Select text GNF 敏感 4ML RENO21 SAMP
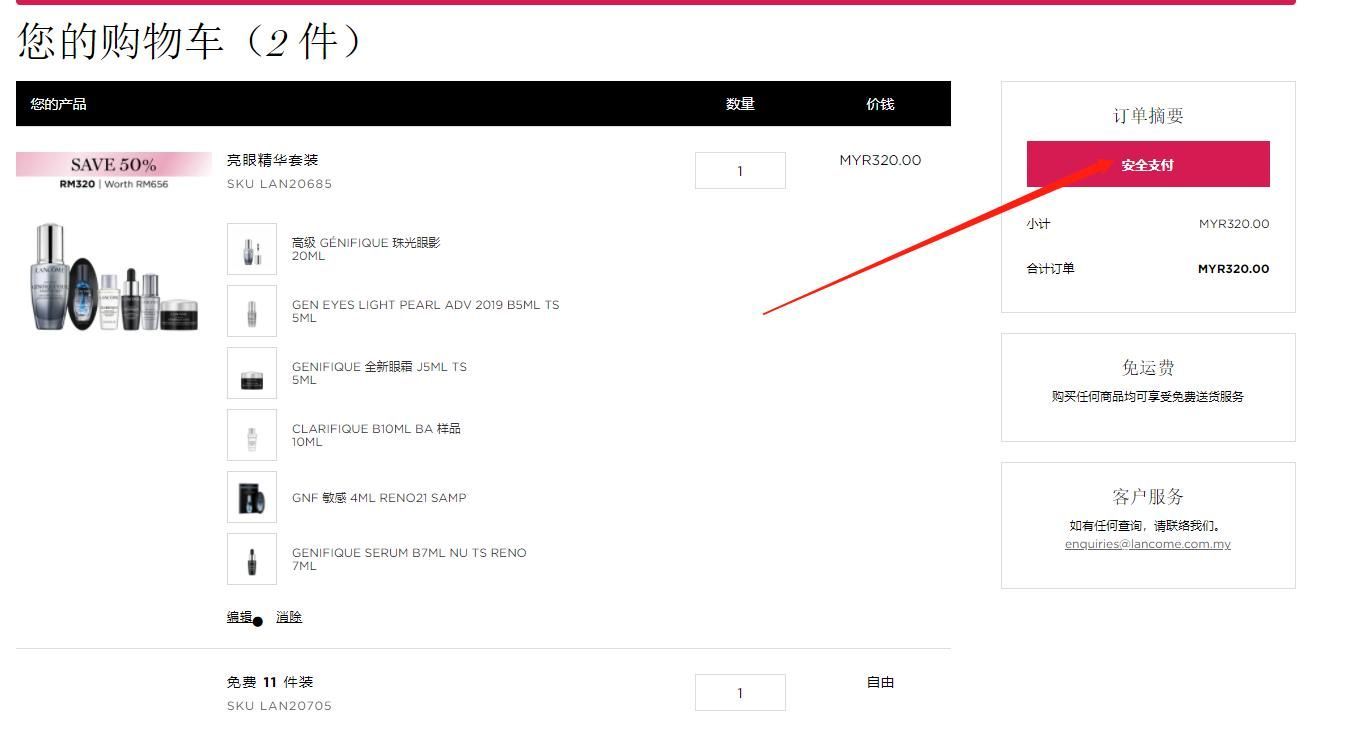Viewport: 1362px width, 729px height. point(379,497)
